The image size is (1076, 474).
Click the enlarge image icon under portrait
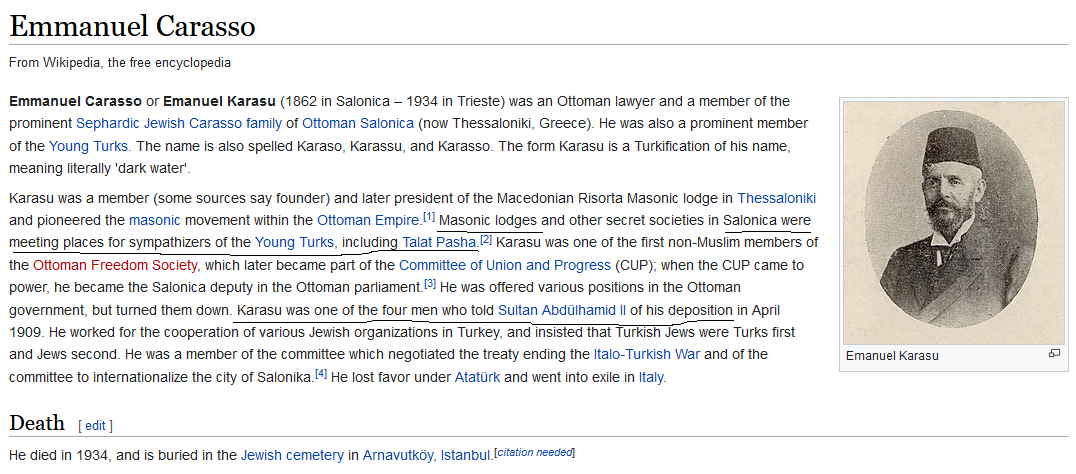[1054, 353]
